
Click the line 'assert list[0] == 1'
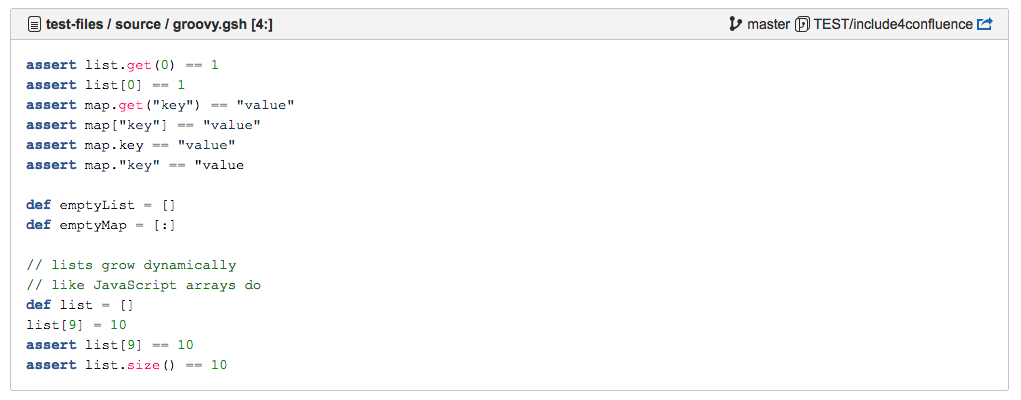pos(105,85)
